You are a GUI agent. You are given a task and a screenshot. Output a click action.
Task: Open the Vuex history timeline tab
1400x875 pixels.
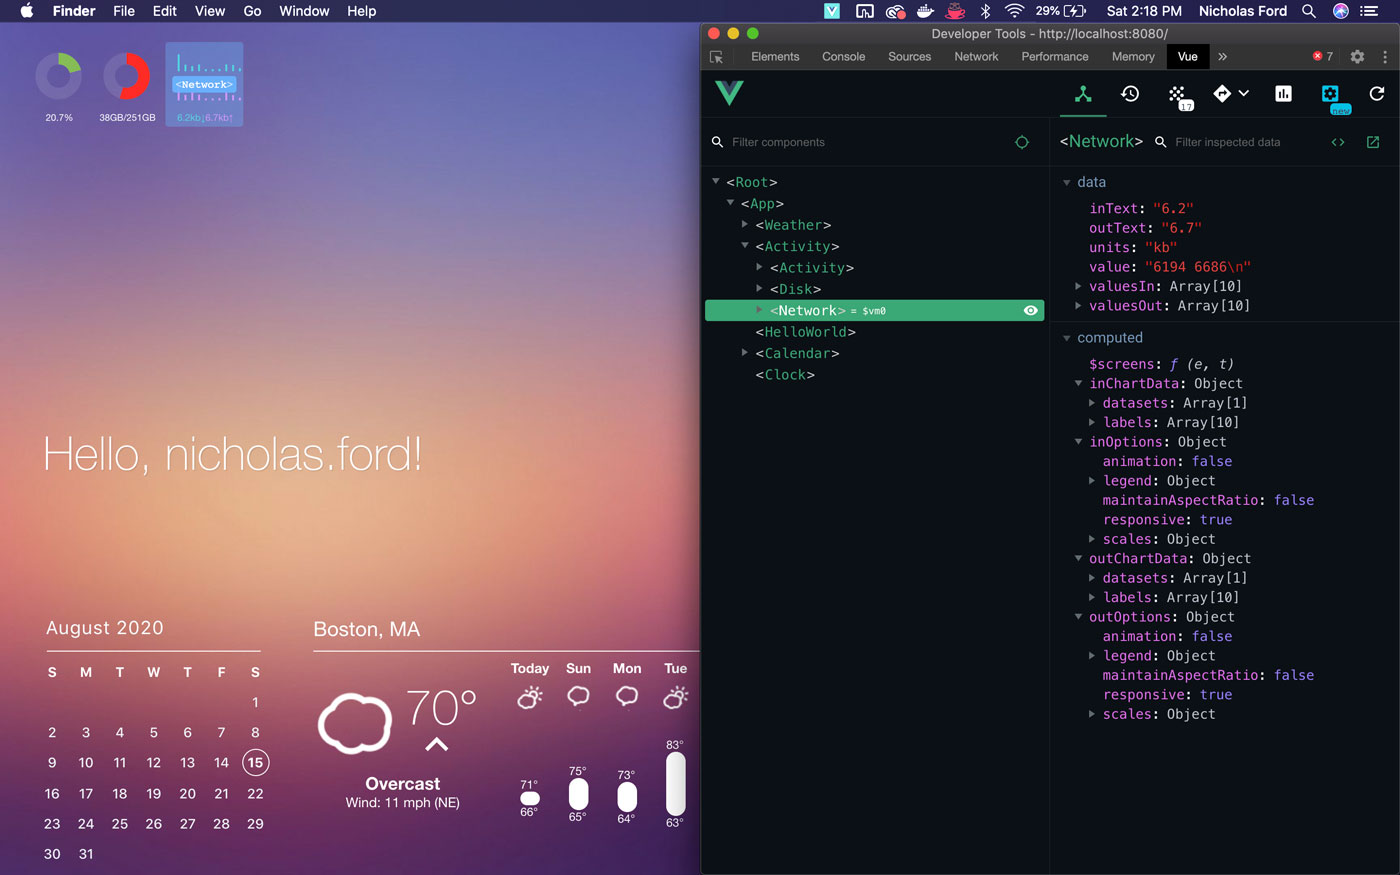pos(1130,93)
